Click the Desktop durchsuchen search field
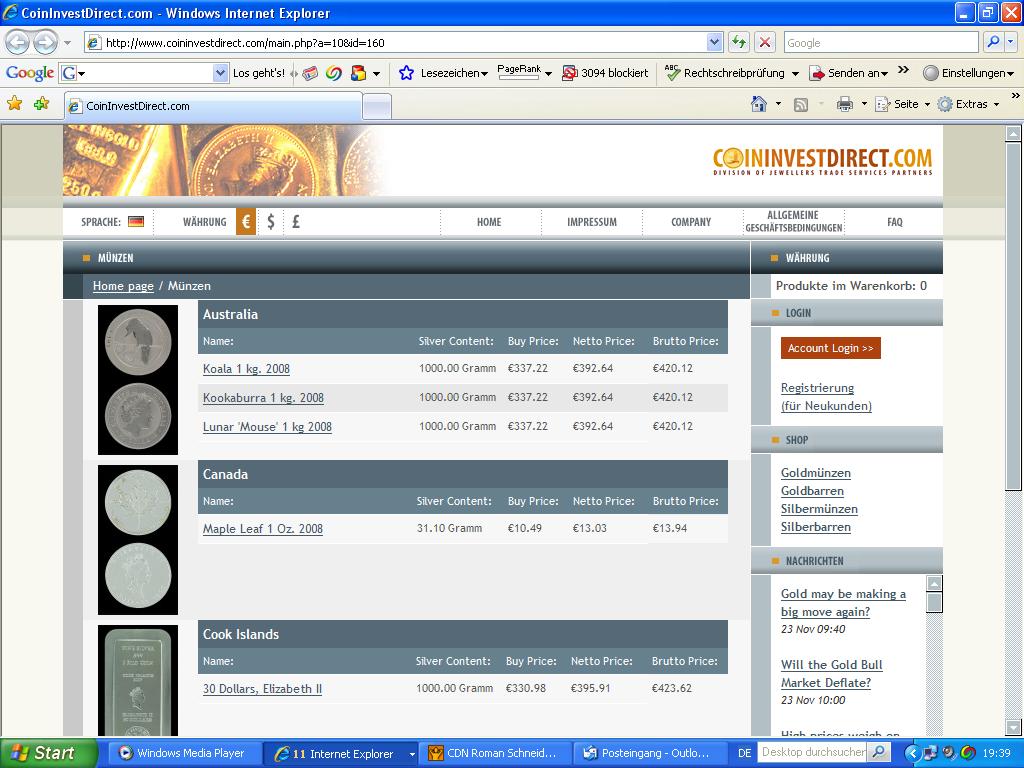 click(814, 752)
